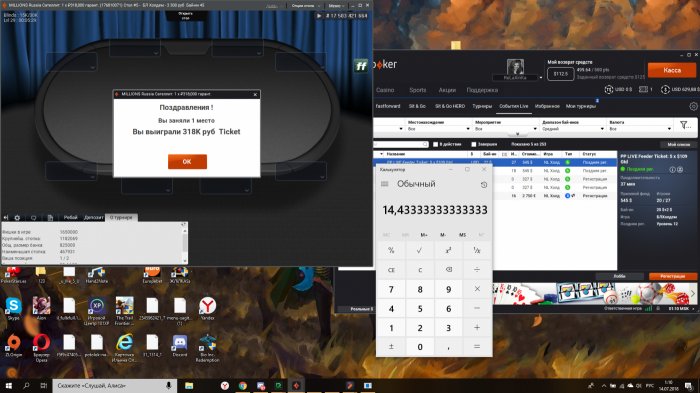Viewport: 700px width, 393px height.
Task: Click the orange Регистрация button in lobby
Action: tap(672, 276)
